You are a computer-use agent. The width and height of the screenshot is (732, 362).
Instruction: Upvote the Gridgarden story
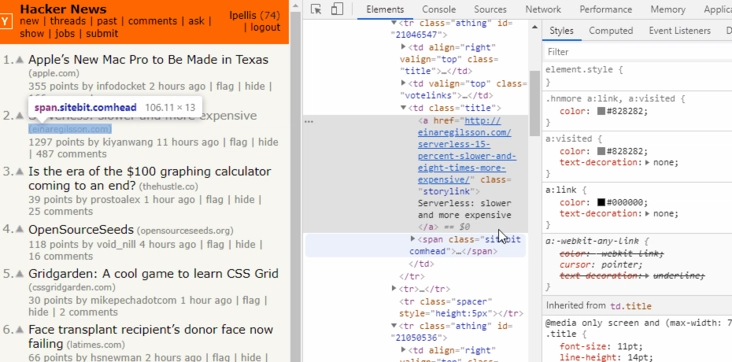tap(20, 273)
